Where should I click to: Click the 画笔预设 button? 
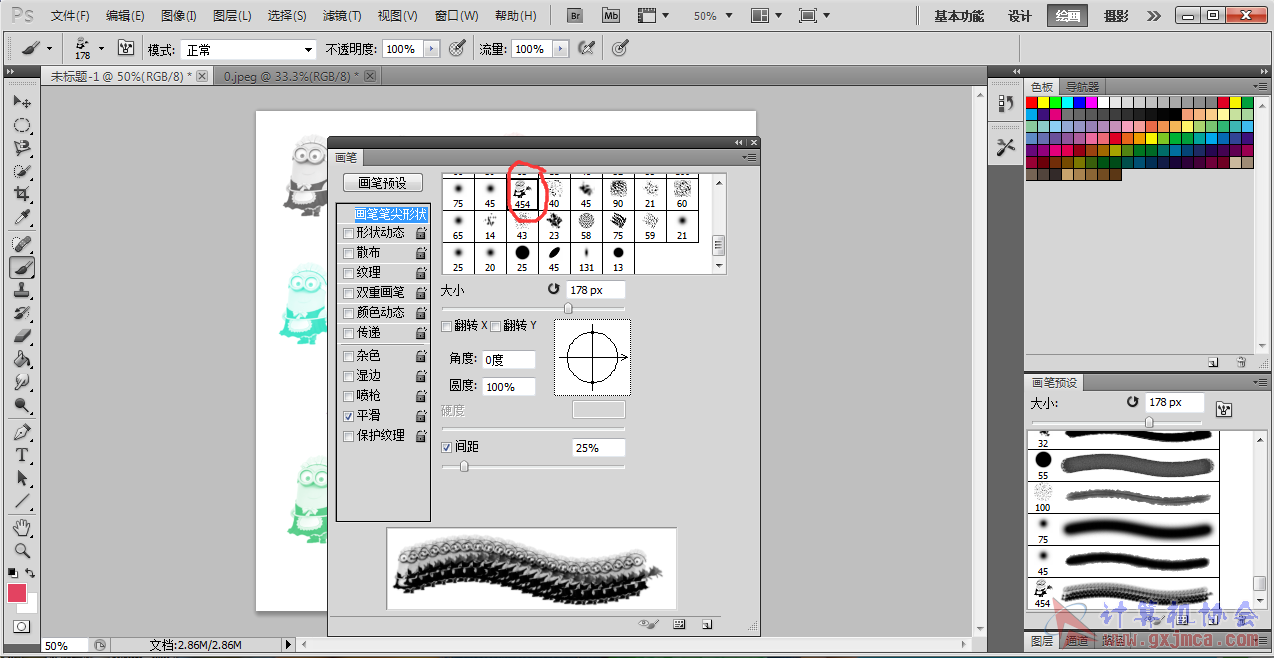(x=383, y=183)
